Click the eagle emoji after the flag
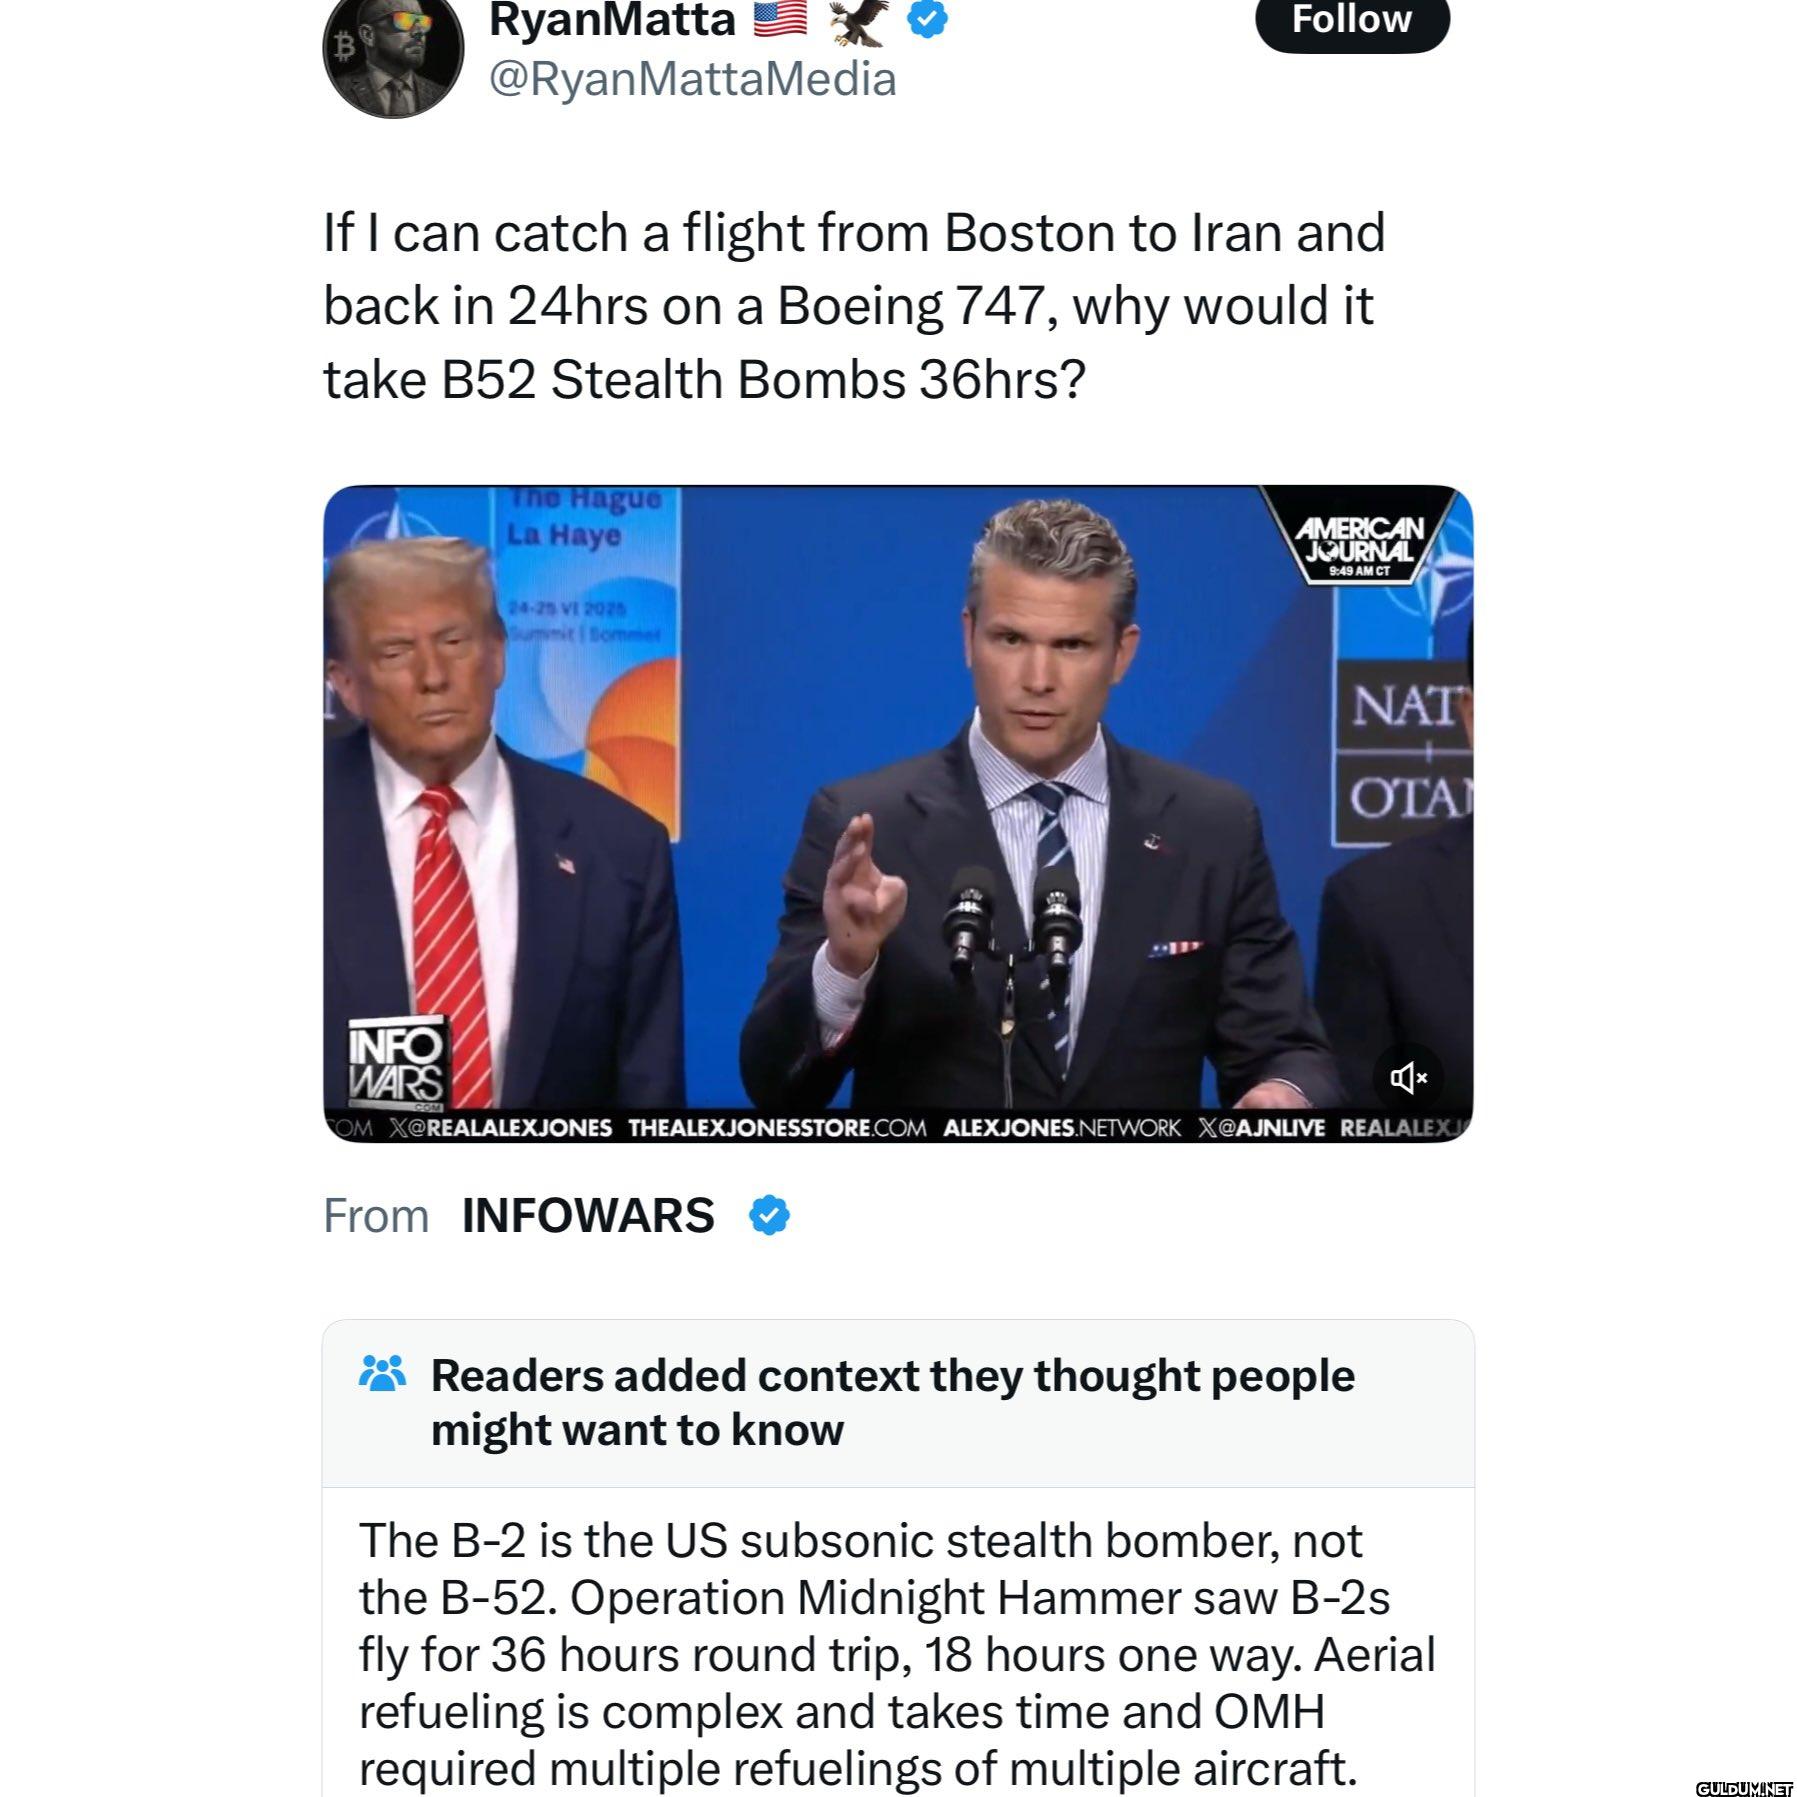Viewport: 1797px width, 1797px height. 857,20
